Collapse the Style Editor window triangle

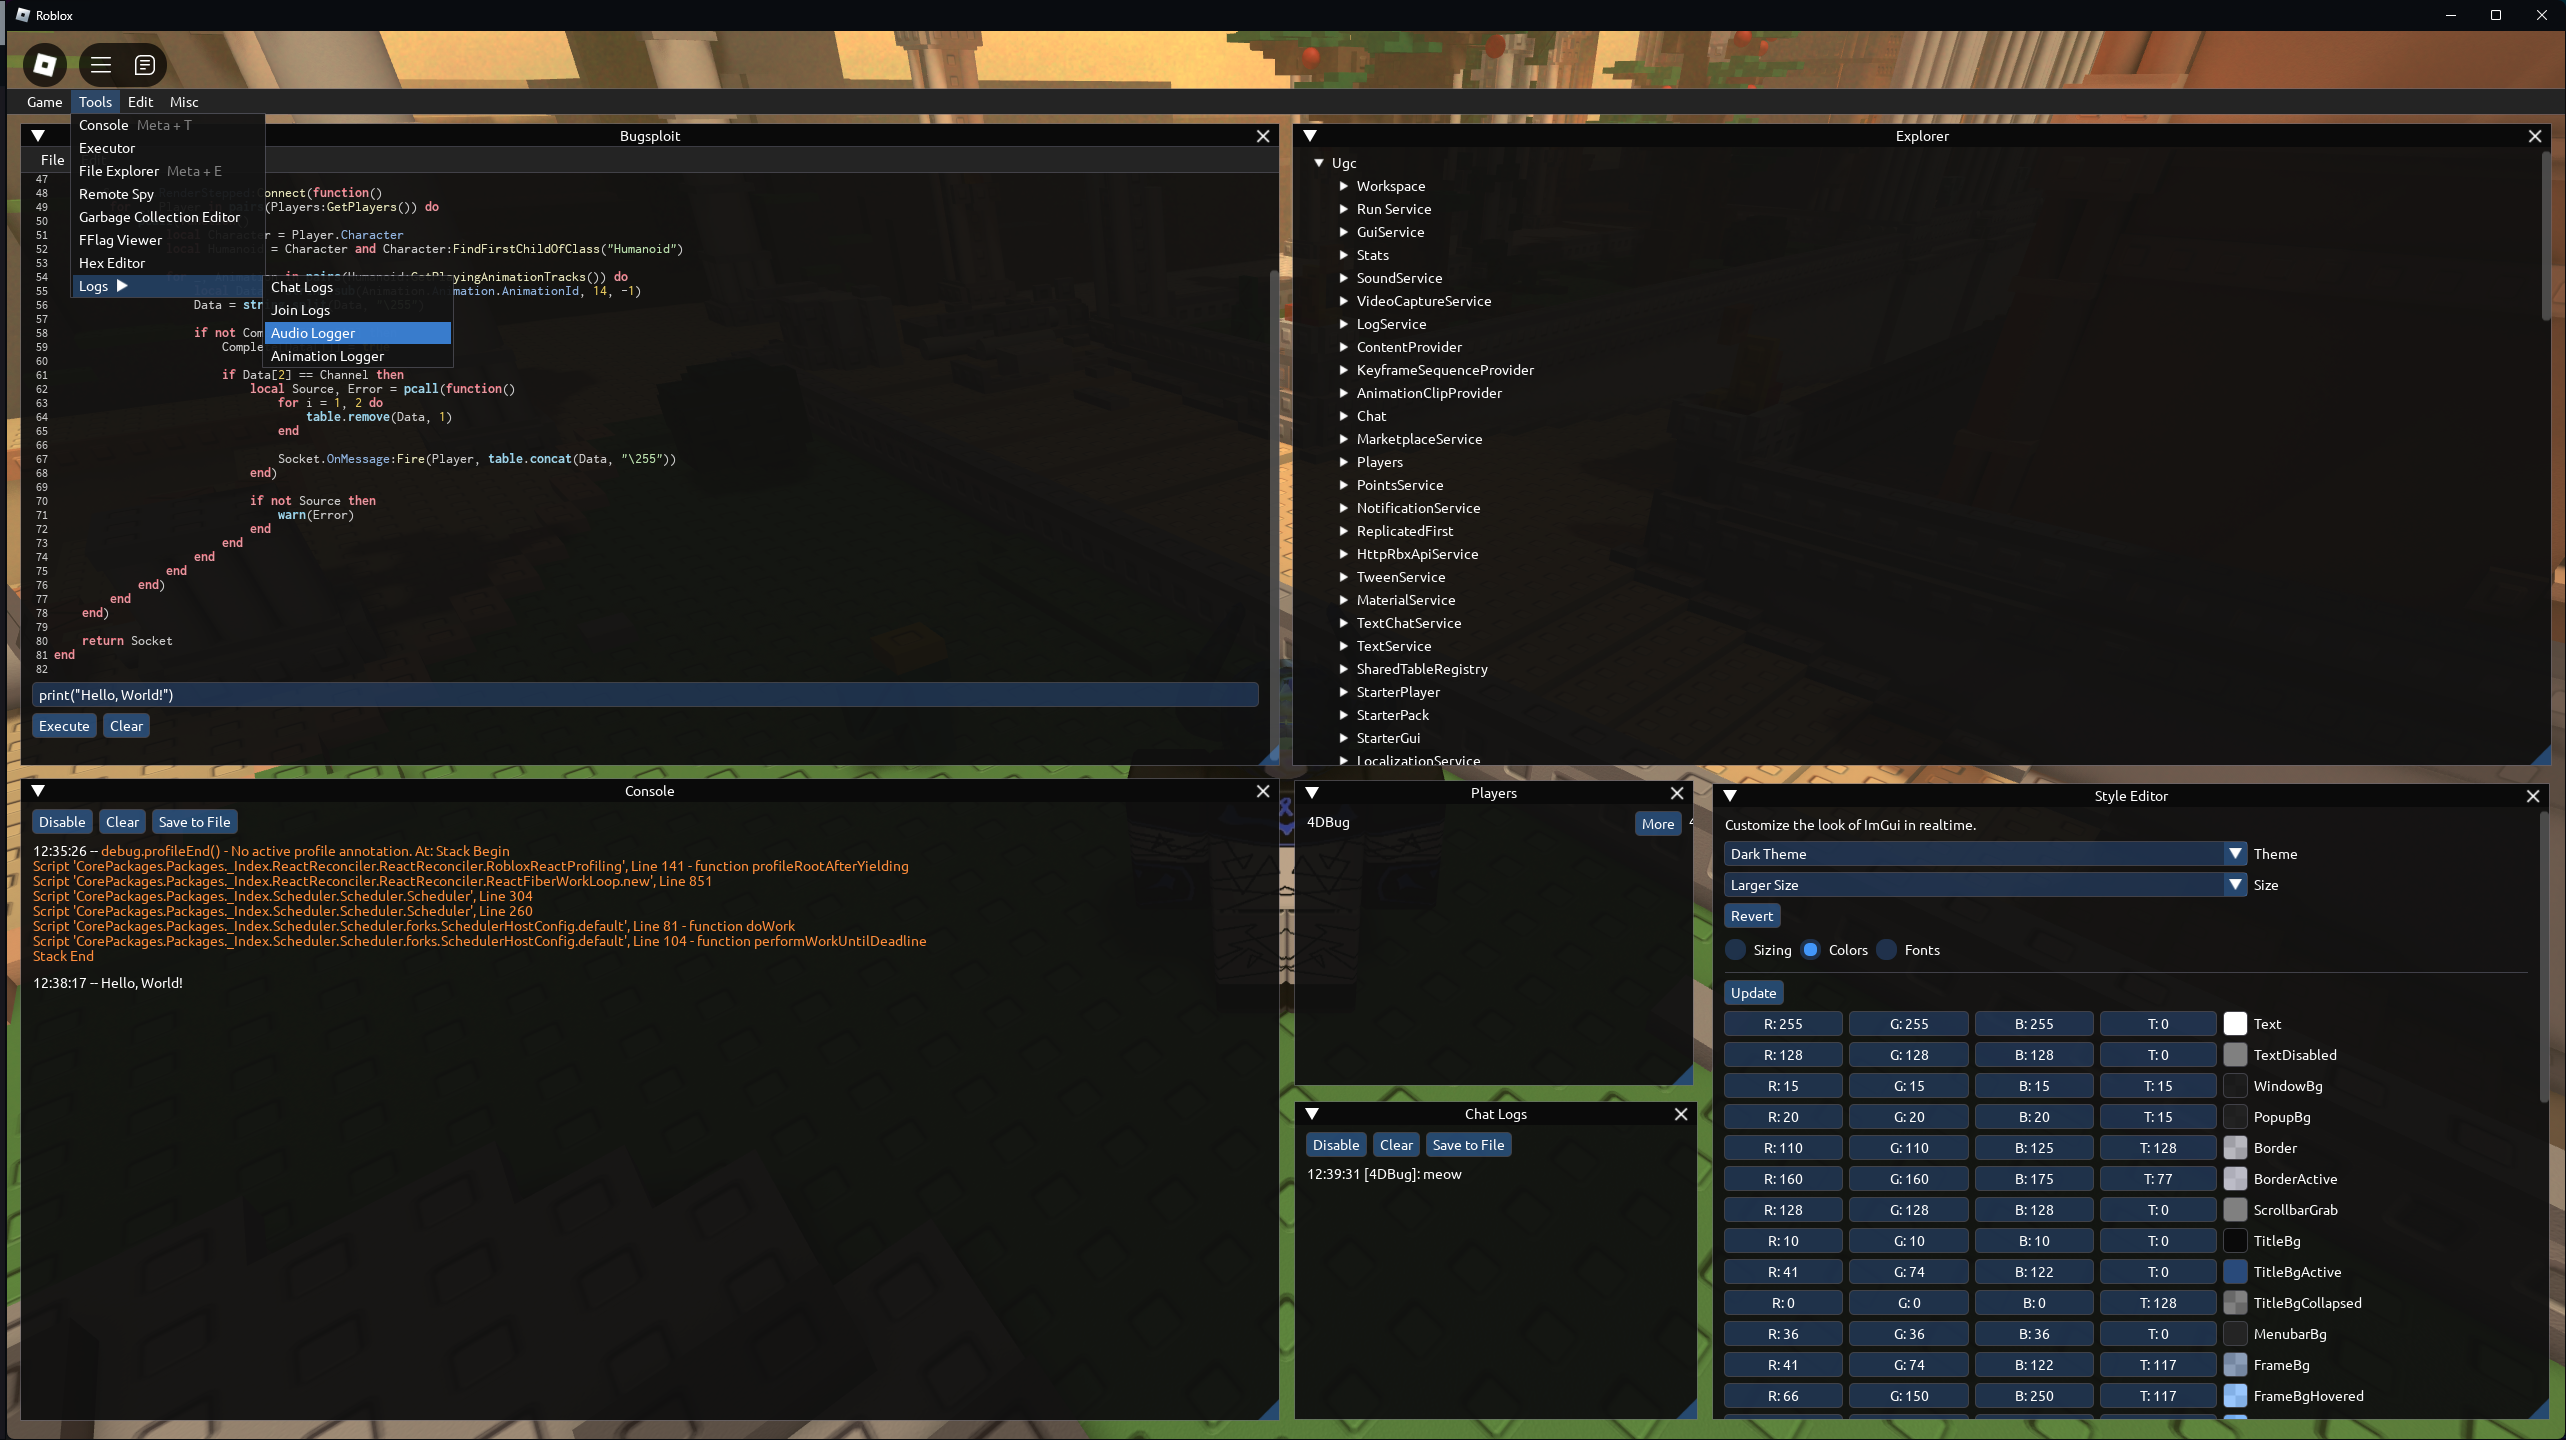tap(1730, 796)
